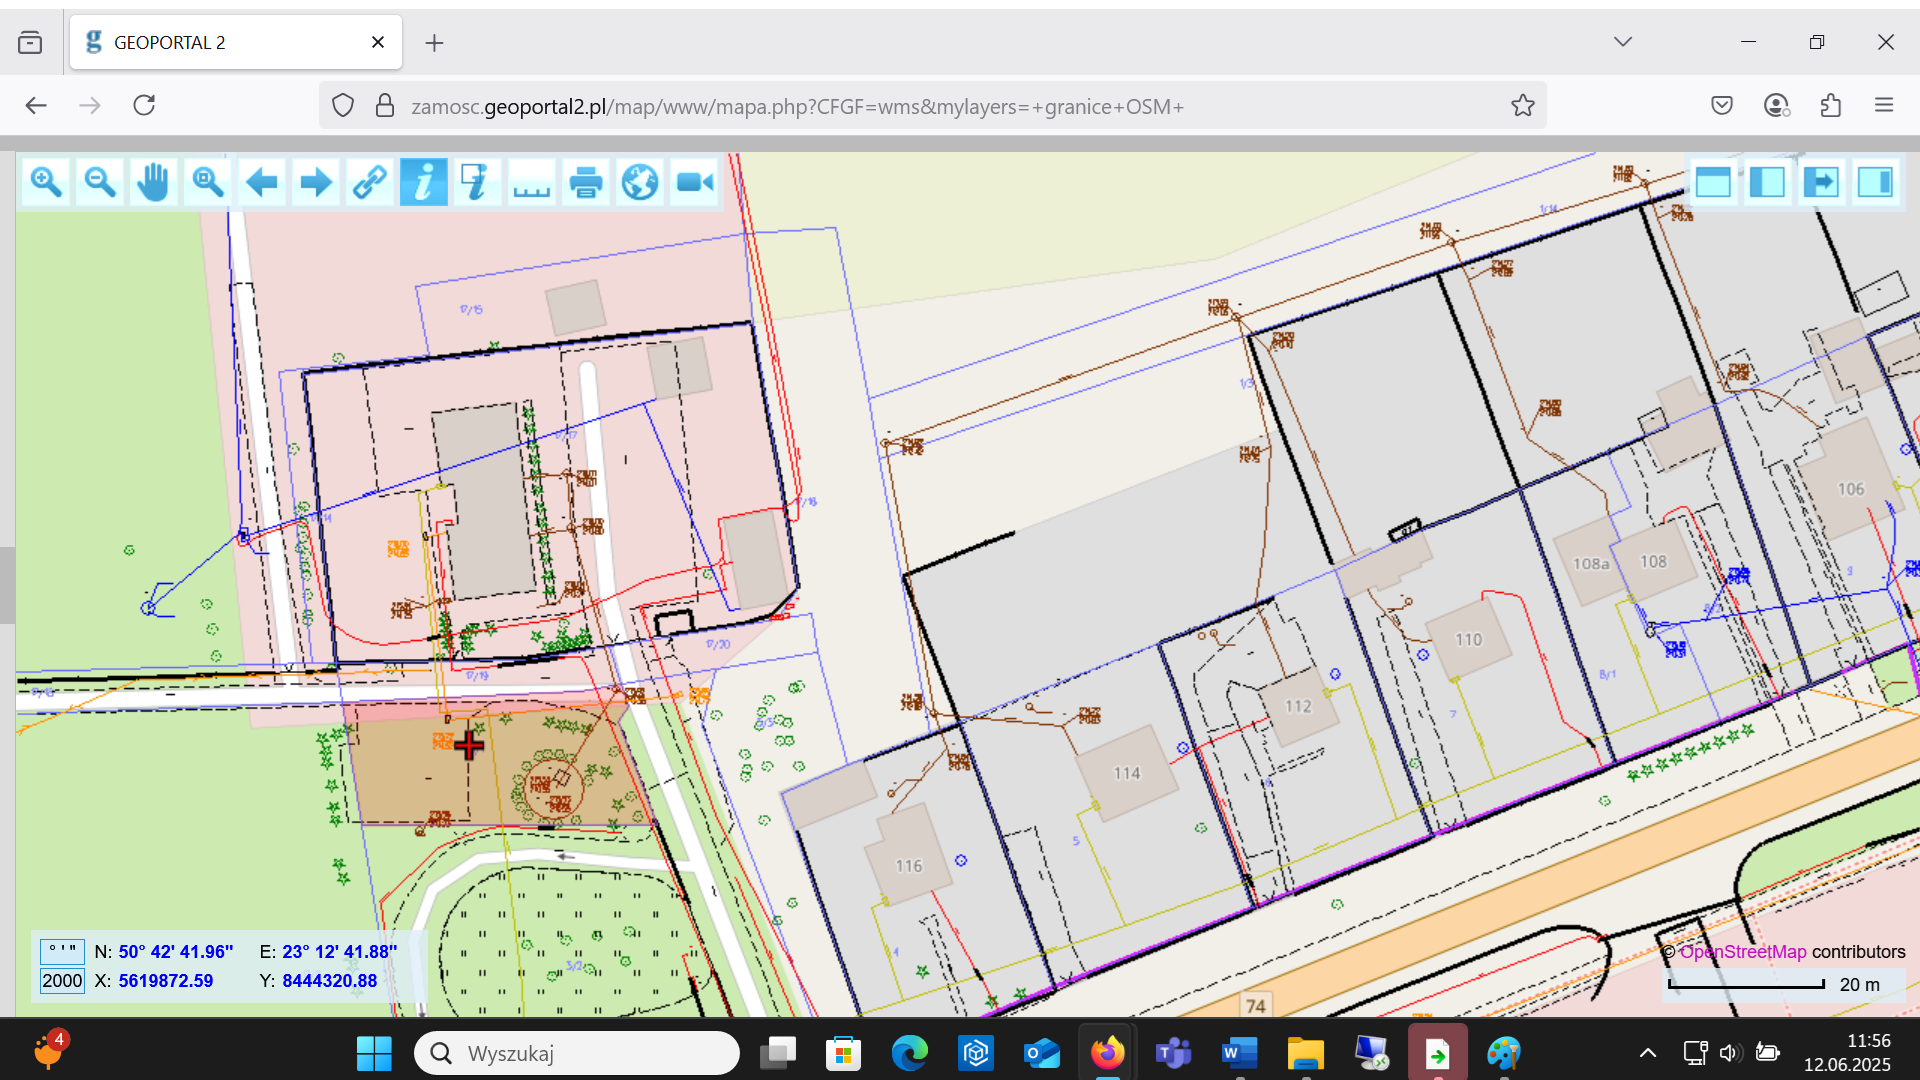Open the measure ruler tool
Viewport: 1920px width, 1080px height.
(531, 182)
